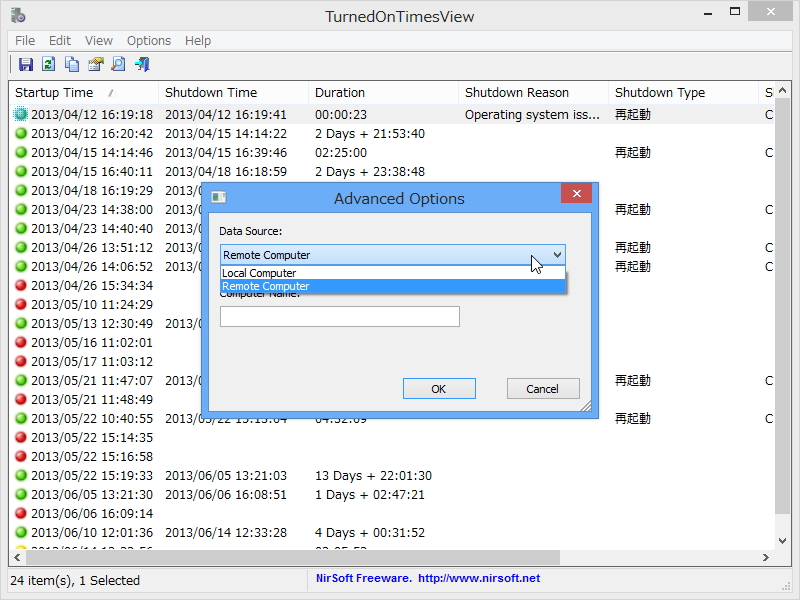This screenshot has height=600, width=800.
Task: Click red status icon for 2013/05/10 11:24:29
Action: [21, 305]
